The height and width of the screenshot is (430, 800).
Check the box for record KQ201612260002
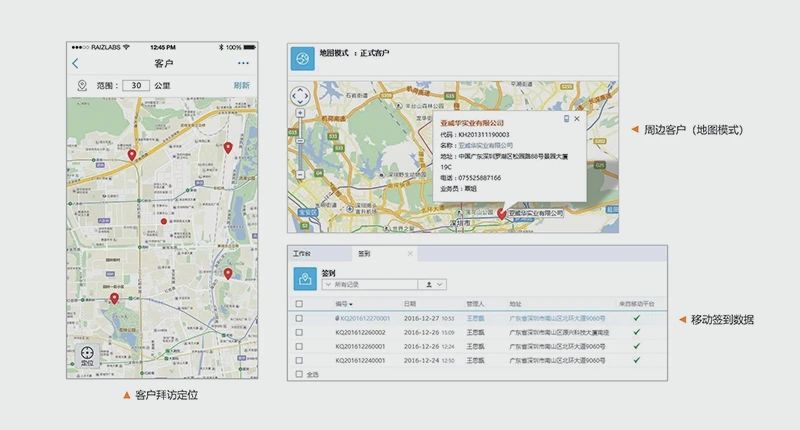pyautogui.click(x=299, y=332)
